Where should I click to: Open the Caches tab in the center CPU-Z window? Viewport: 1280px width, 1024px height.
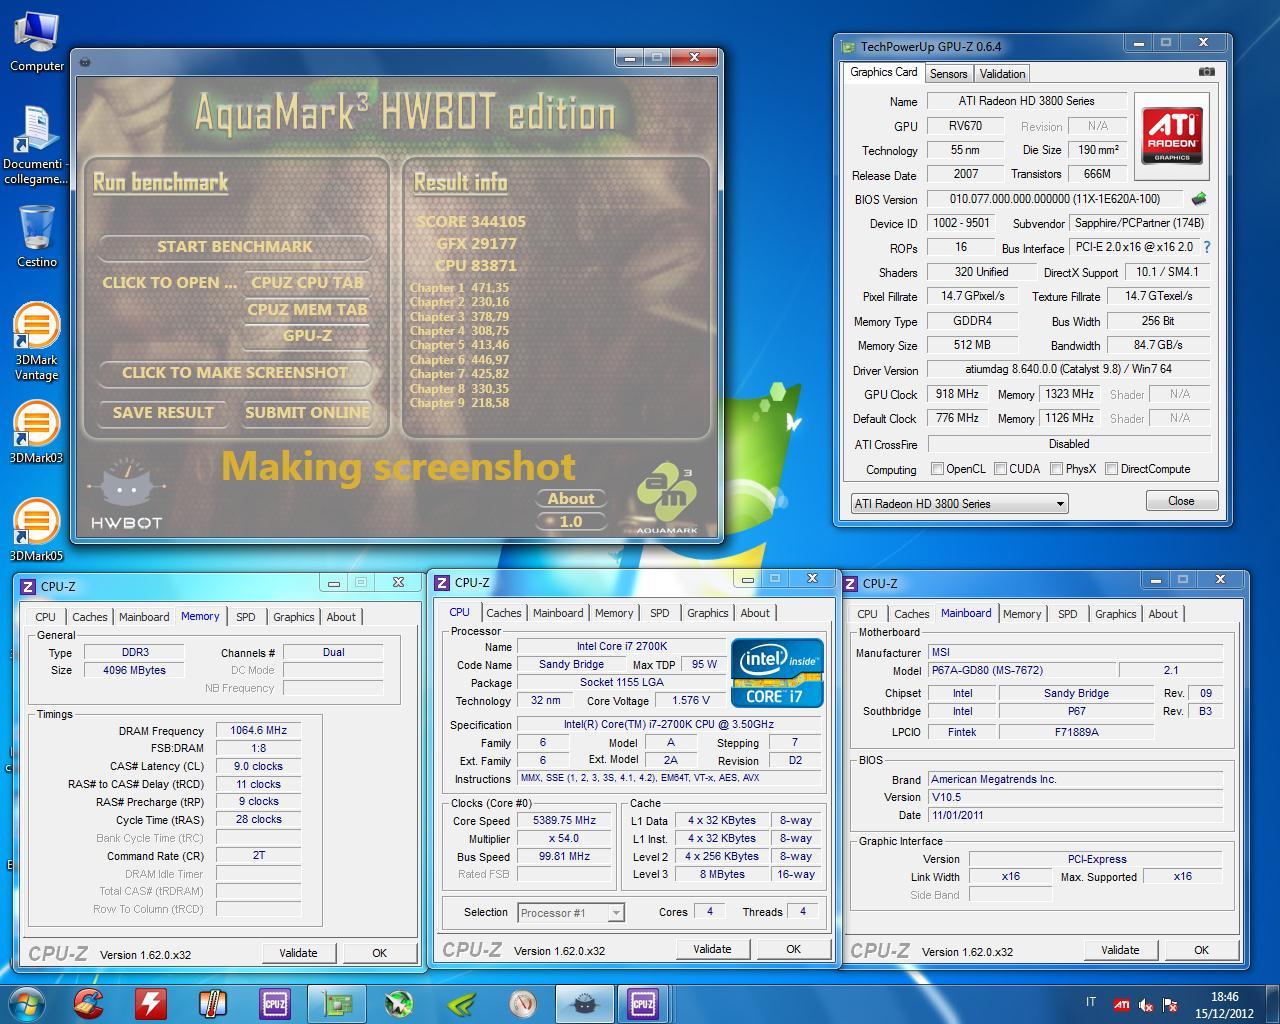(x=504, y=613)
